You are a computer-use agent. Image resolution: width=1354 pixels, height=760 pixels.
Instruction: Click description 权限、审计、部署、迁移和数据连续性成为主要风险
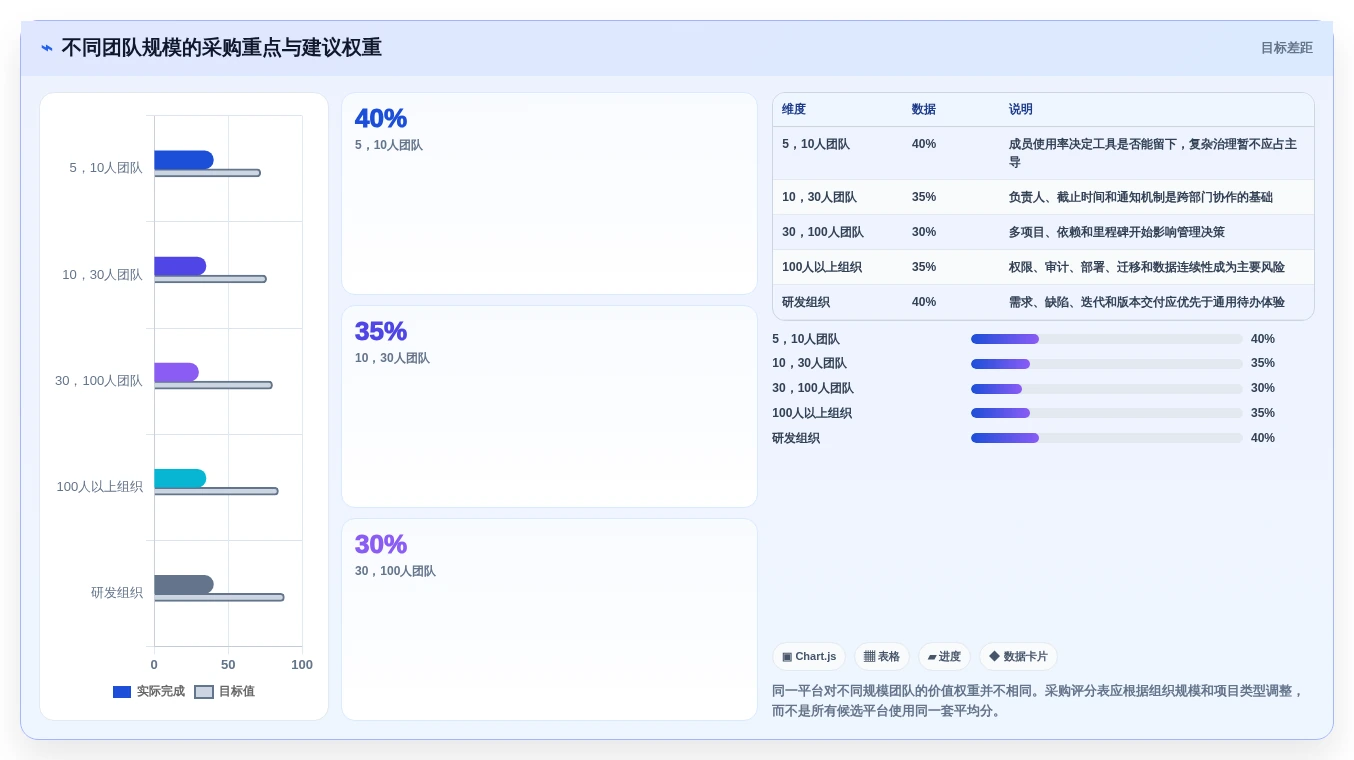point(1146,267)
